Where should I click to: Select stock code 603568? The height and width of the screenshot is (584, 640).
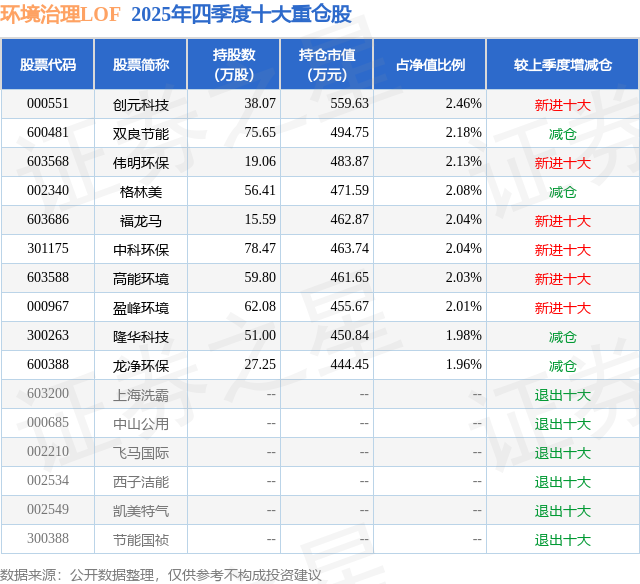(48, 162)
